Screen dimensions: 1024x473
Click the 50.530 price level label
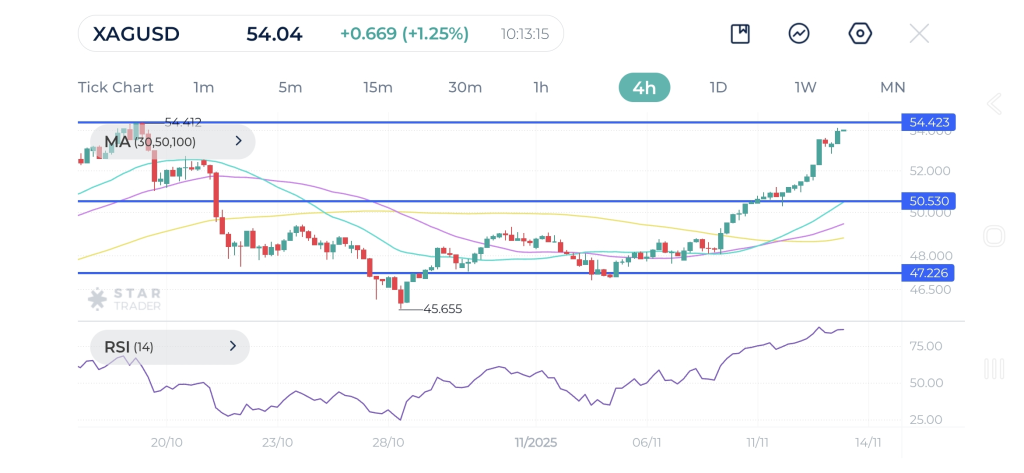(929, 201)
